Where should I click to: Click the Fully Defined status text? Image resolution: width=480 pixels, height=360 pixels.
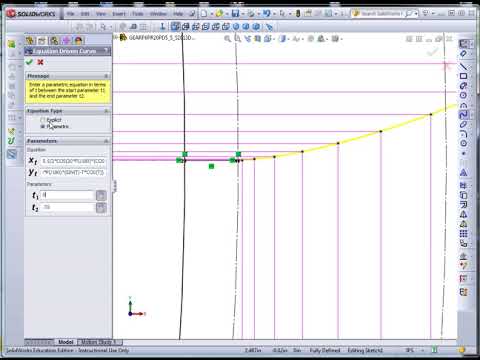pyautogui.click(x=325, y=350)
